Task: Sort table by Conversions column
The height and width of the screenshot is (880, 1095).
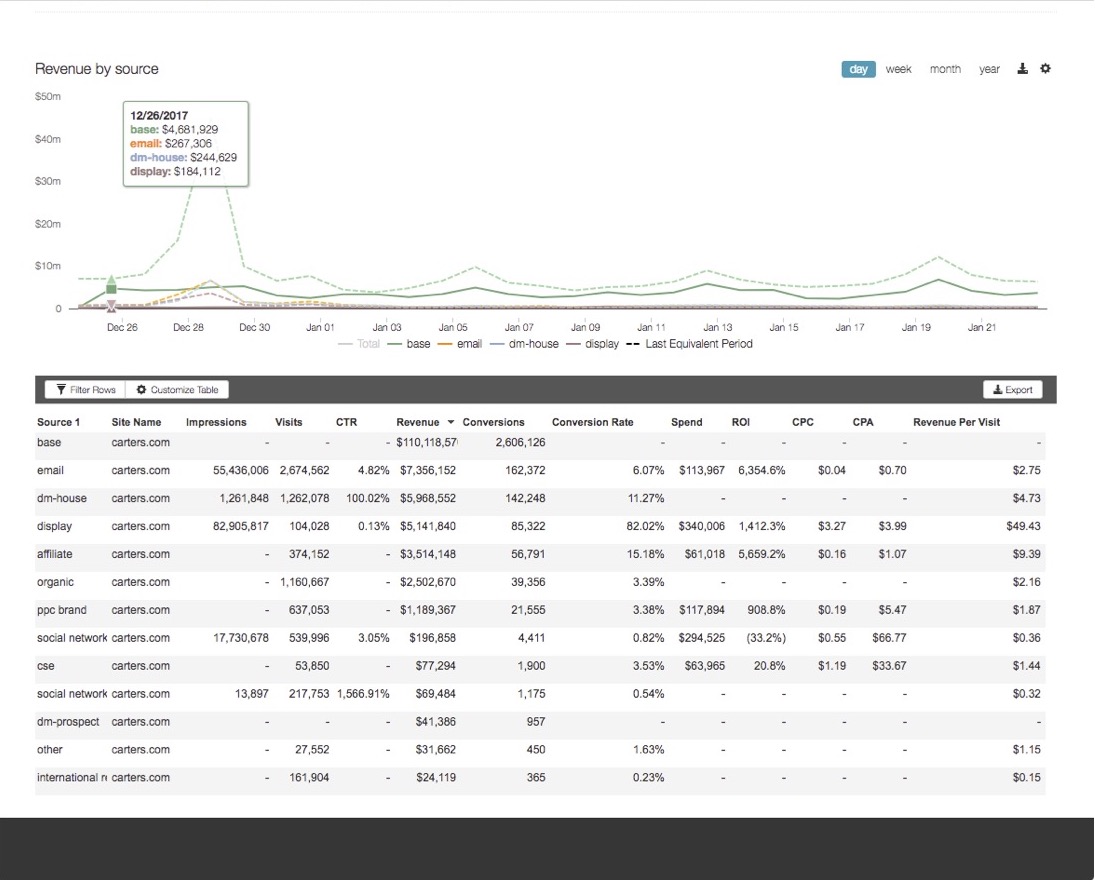Action: tap(493, 422)
